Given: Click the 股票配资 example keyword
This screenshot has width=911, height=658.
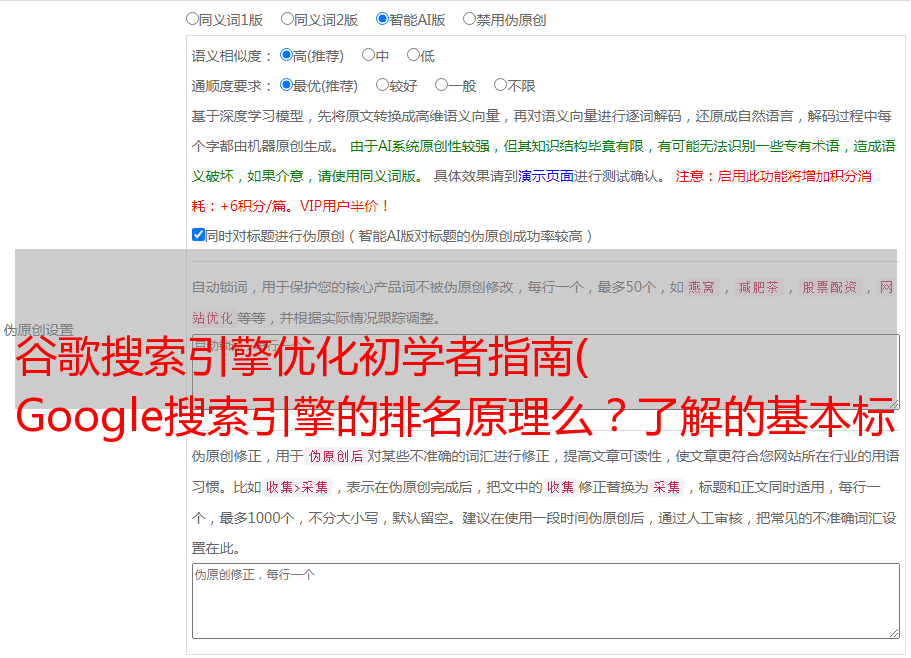Looking at the screenshot, I should 830,287.
